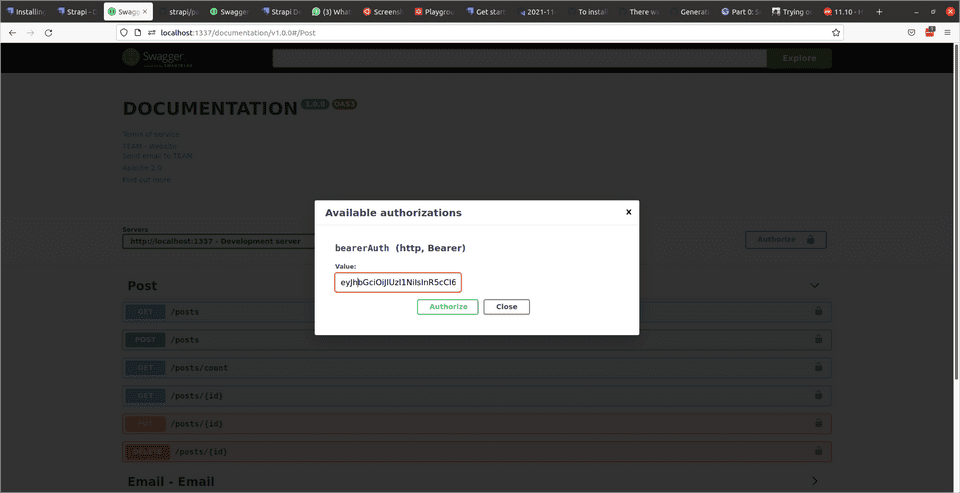
Task: Click the Find out more link
Action: pyautogui.click(x=146, y=180)
